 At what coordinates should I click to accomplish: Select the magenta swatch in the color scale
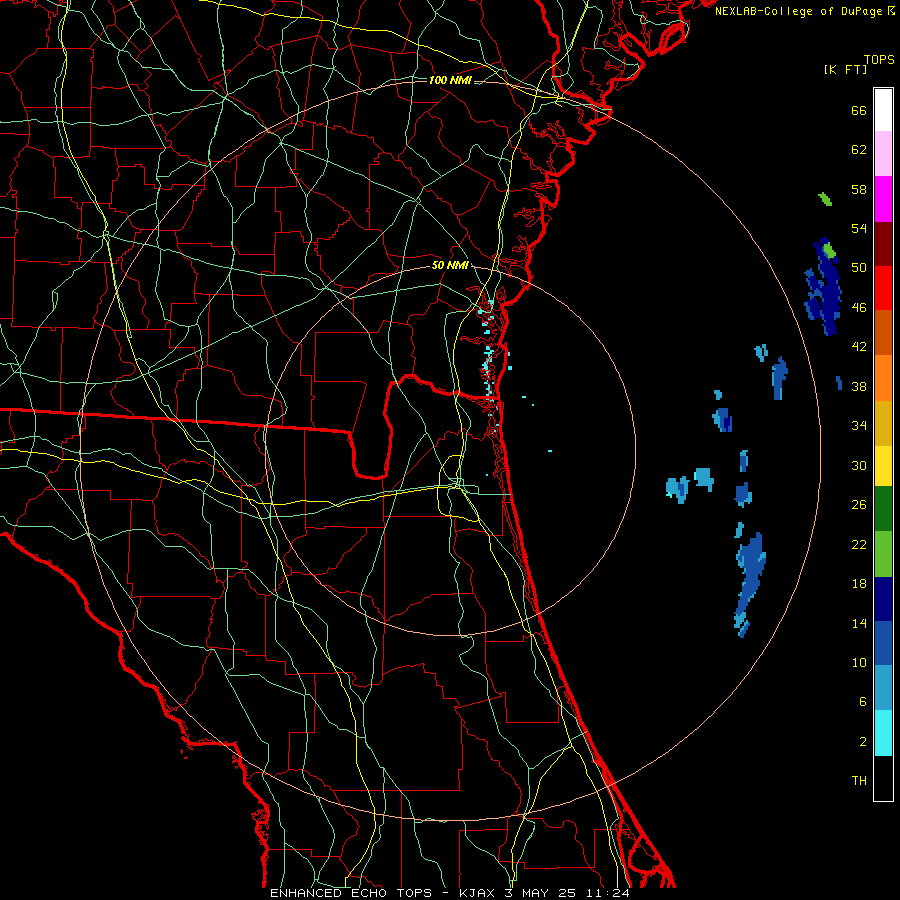tap(883, 199)
